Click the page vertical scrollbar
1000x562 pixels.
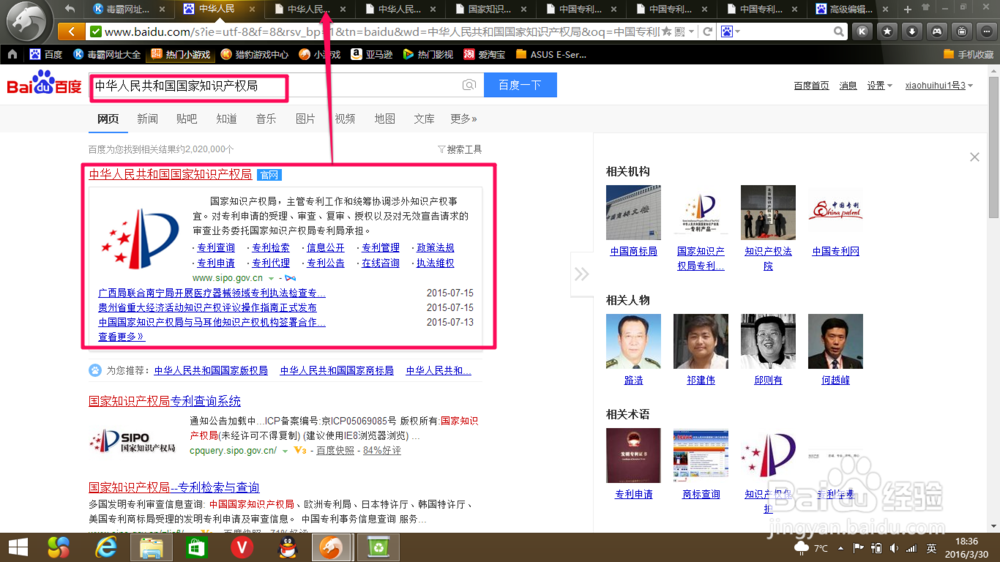(x=994, y=147)
